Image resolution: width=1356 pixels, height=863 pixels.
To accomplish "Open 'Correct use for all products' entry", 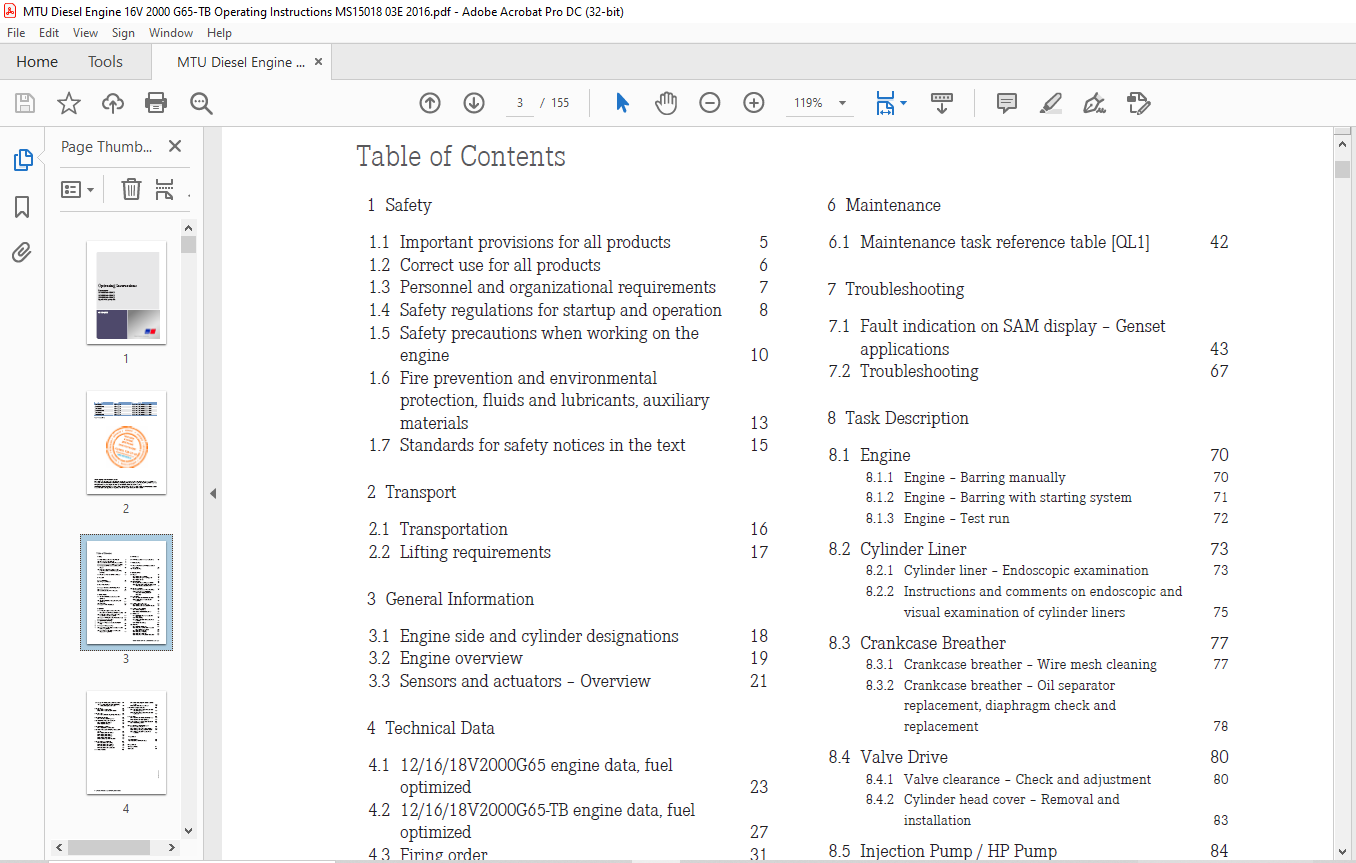I will [500, 265].
